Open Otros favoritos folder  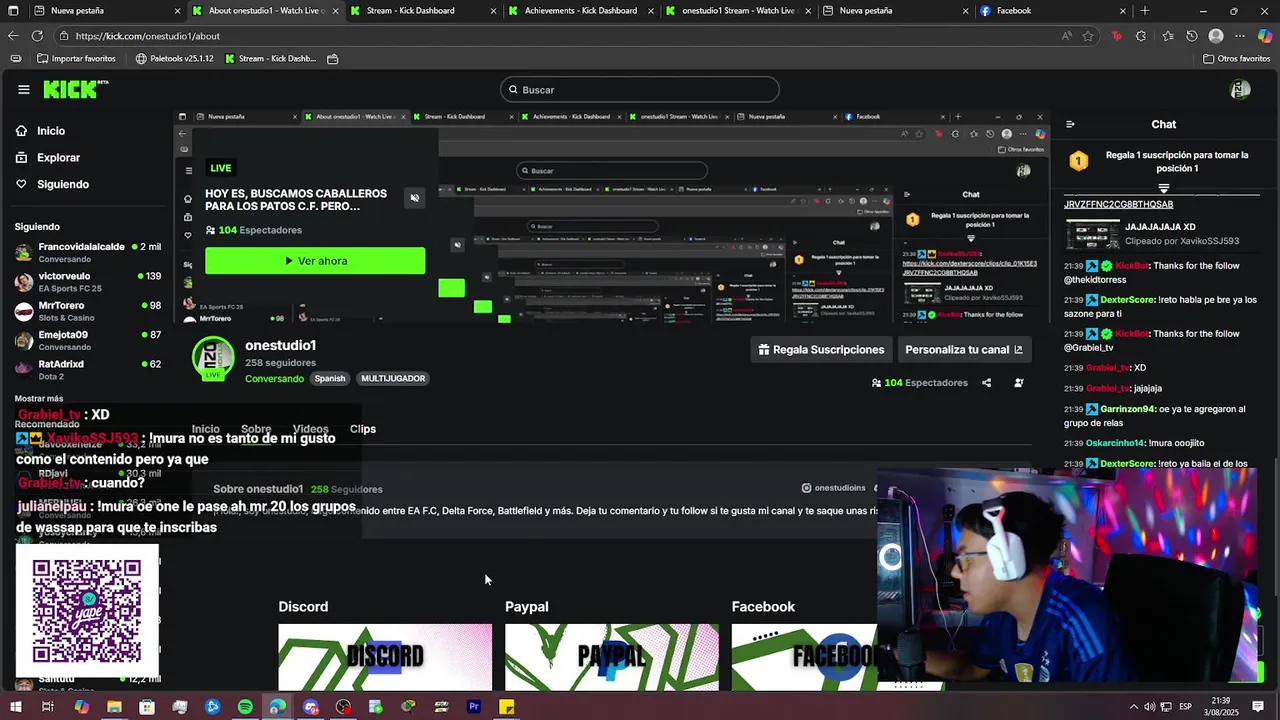1237,59
